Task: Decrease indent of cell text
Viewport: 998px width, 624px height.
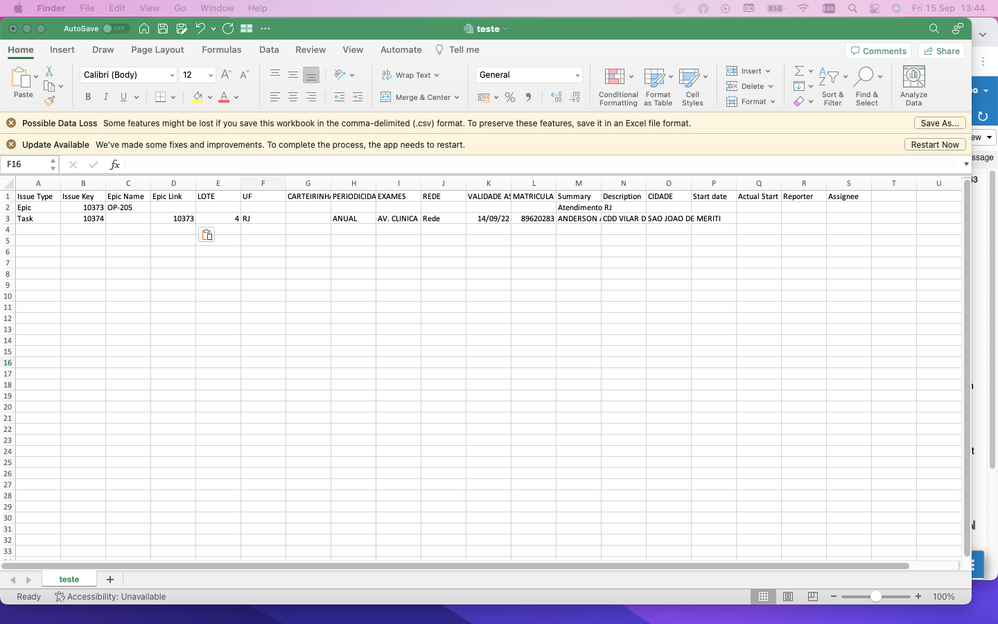Action: click(339, 97)
